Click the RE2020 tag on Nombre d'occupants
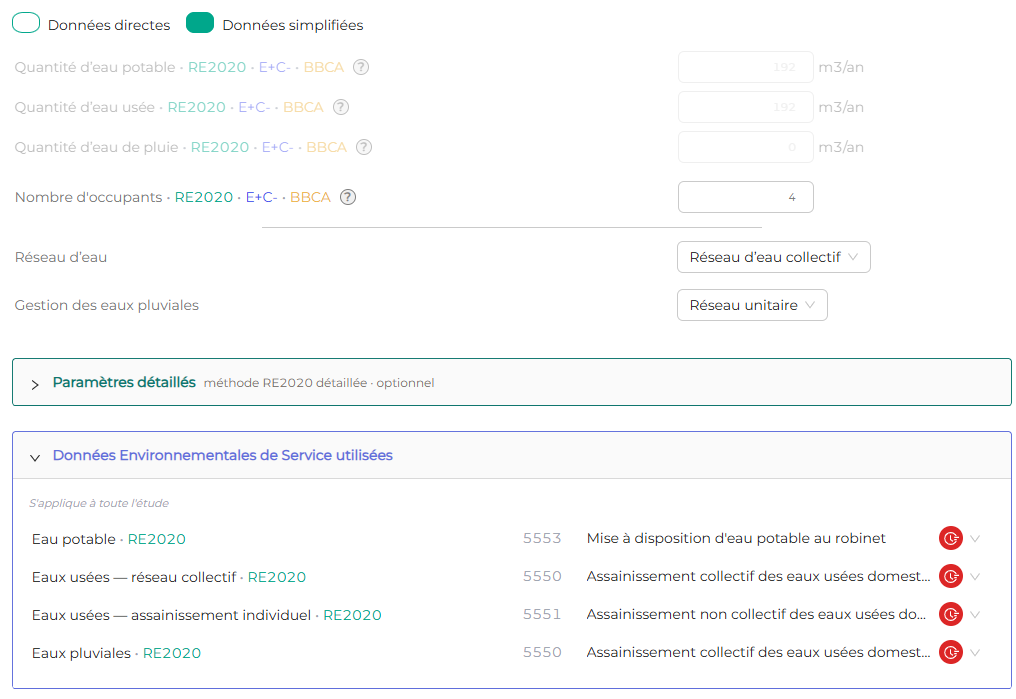 tap(203, 197)
